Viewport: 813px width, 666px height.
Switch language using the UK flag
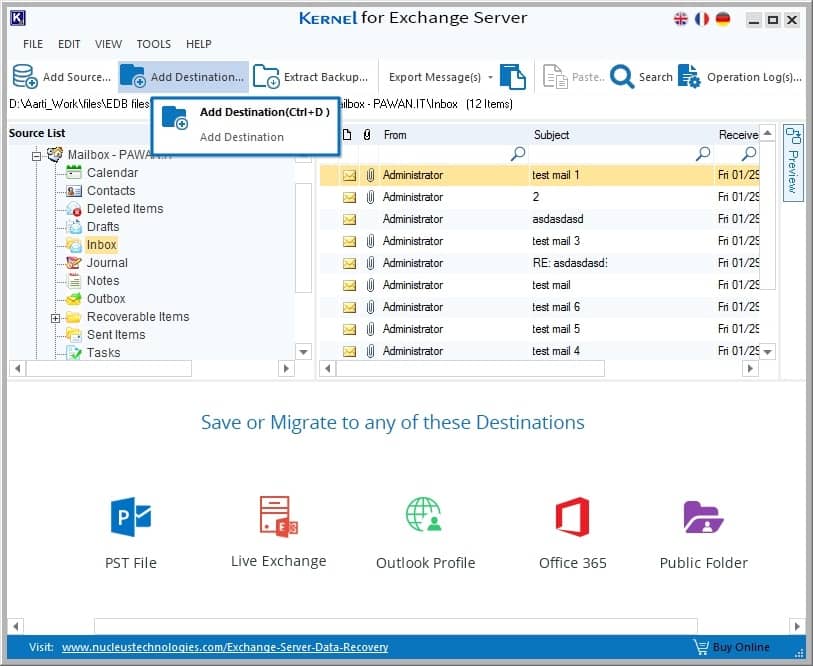click(680, 19)
